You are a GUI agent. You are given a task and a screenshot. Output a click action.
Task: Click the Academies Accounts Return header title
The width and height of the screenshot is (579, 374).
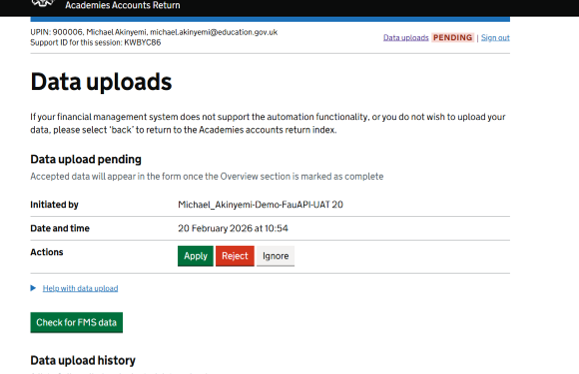click(123, 5)
